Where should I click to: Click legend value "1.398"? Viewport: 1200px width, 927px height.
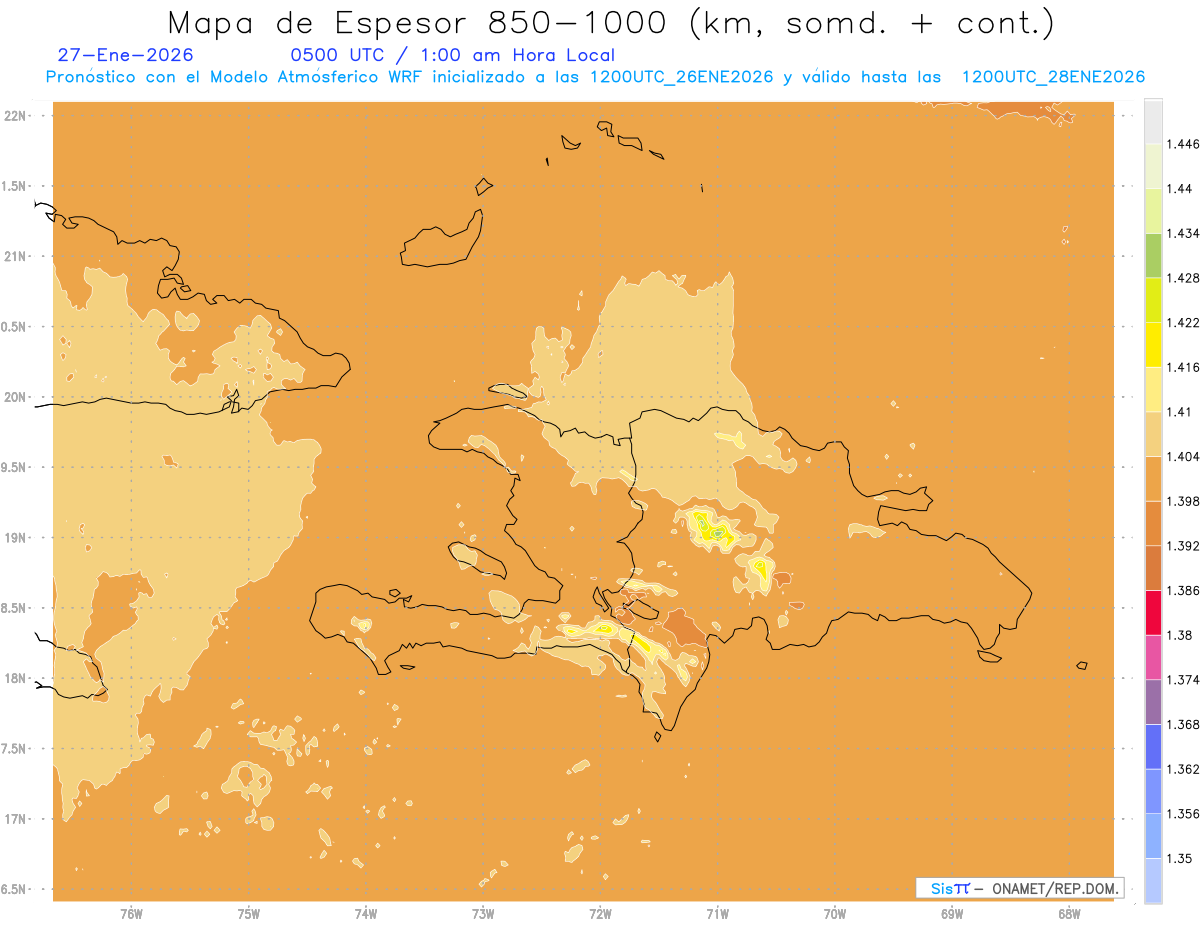[1183, 501]
